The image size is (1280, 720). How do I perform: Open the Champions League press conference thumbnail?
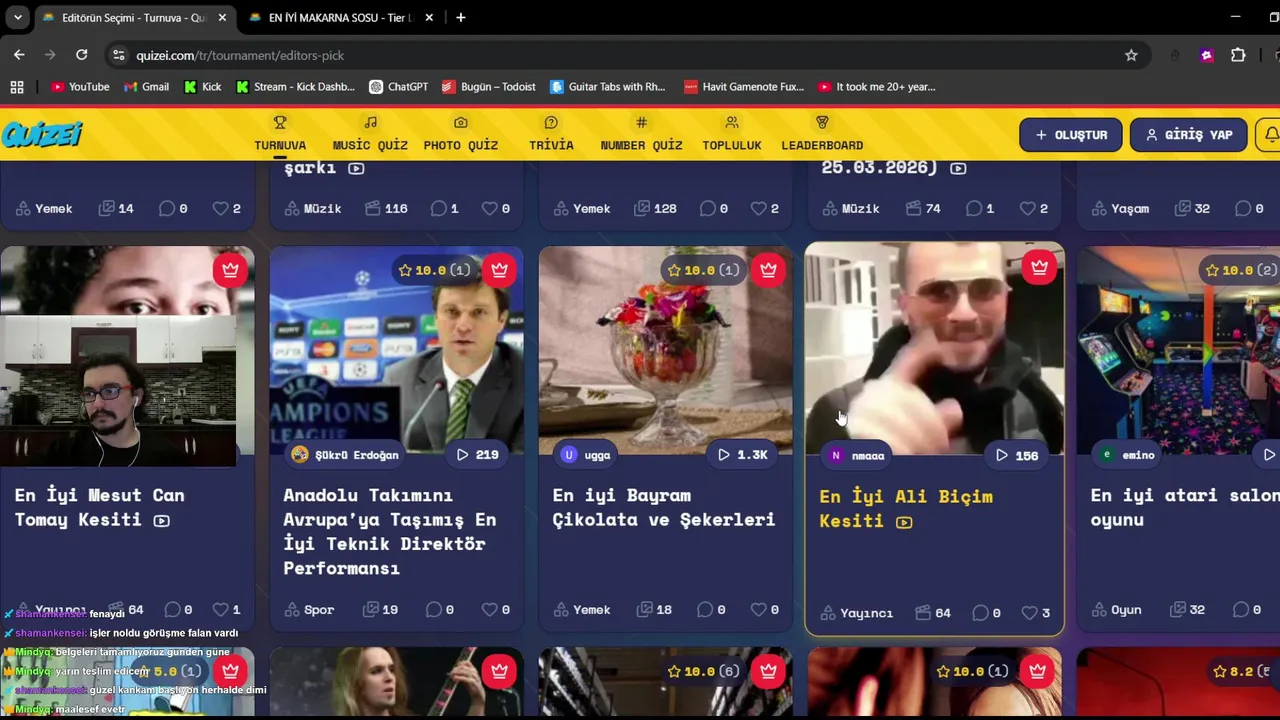(x=396, y=350)
